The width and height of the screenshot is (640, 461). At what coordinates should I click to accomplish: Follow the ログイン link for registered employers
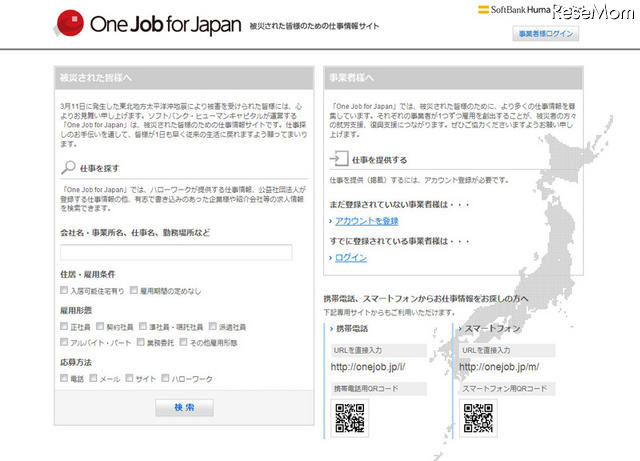[351, 257]
